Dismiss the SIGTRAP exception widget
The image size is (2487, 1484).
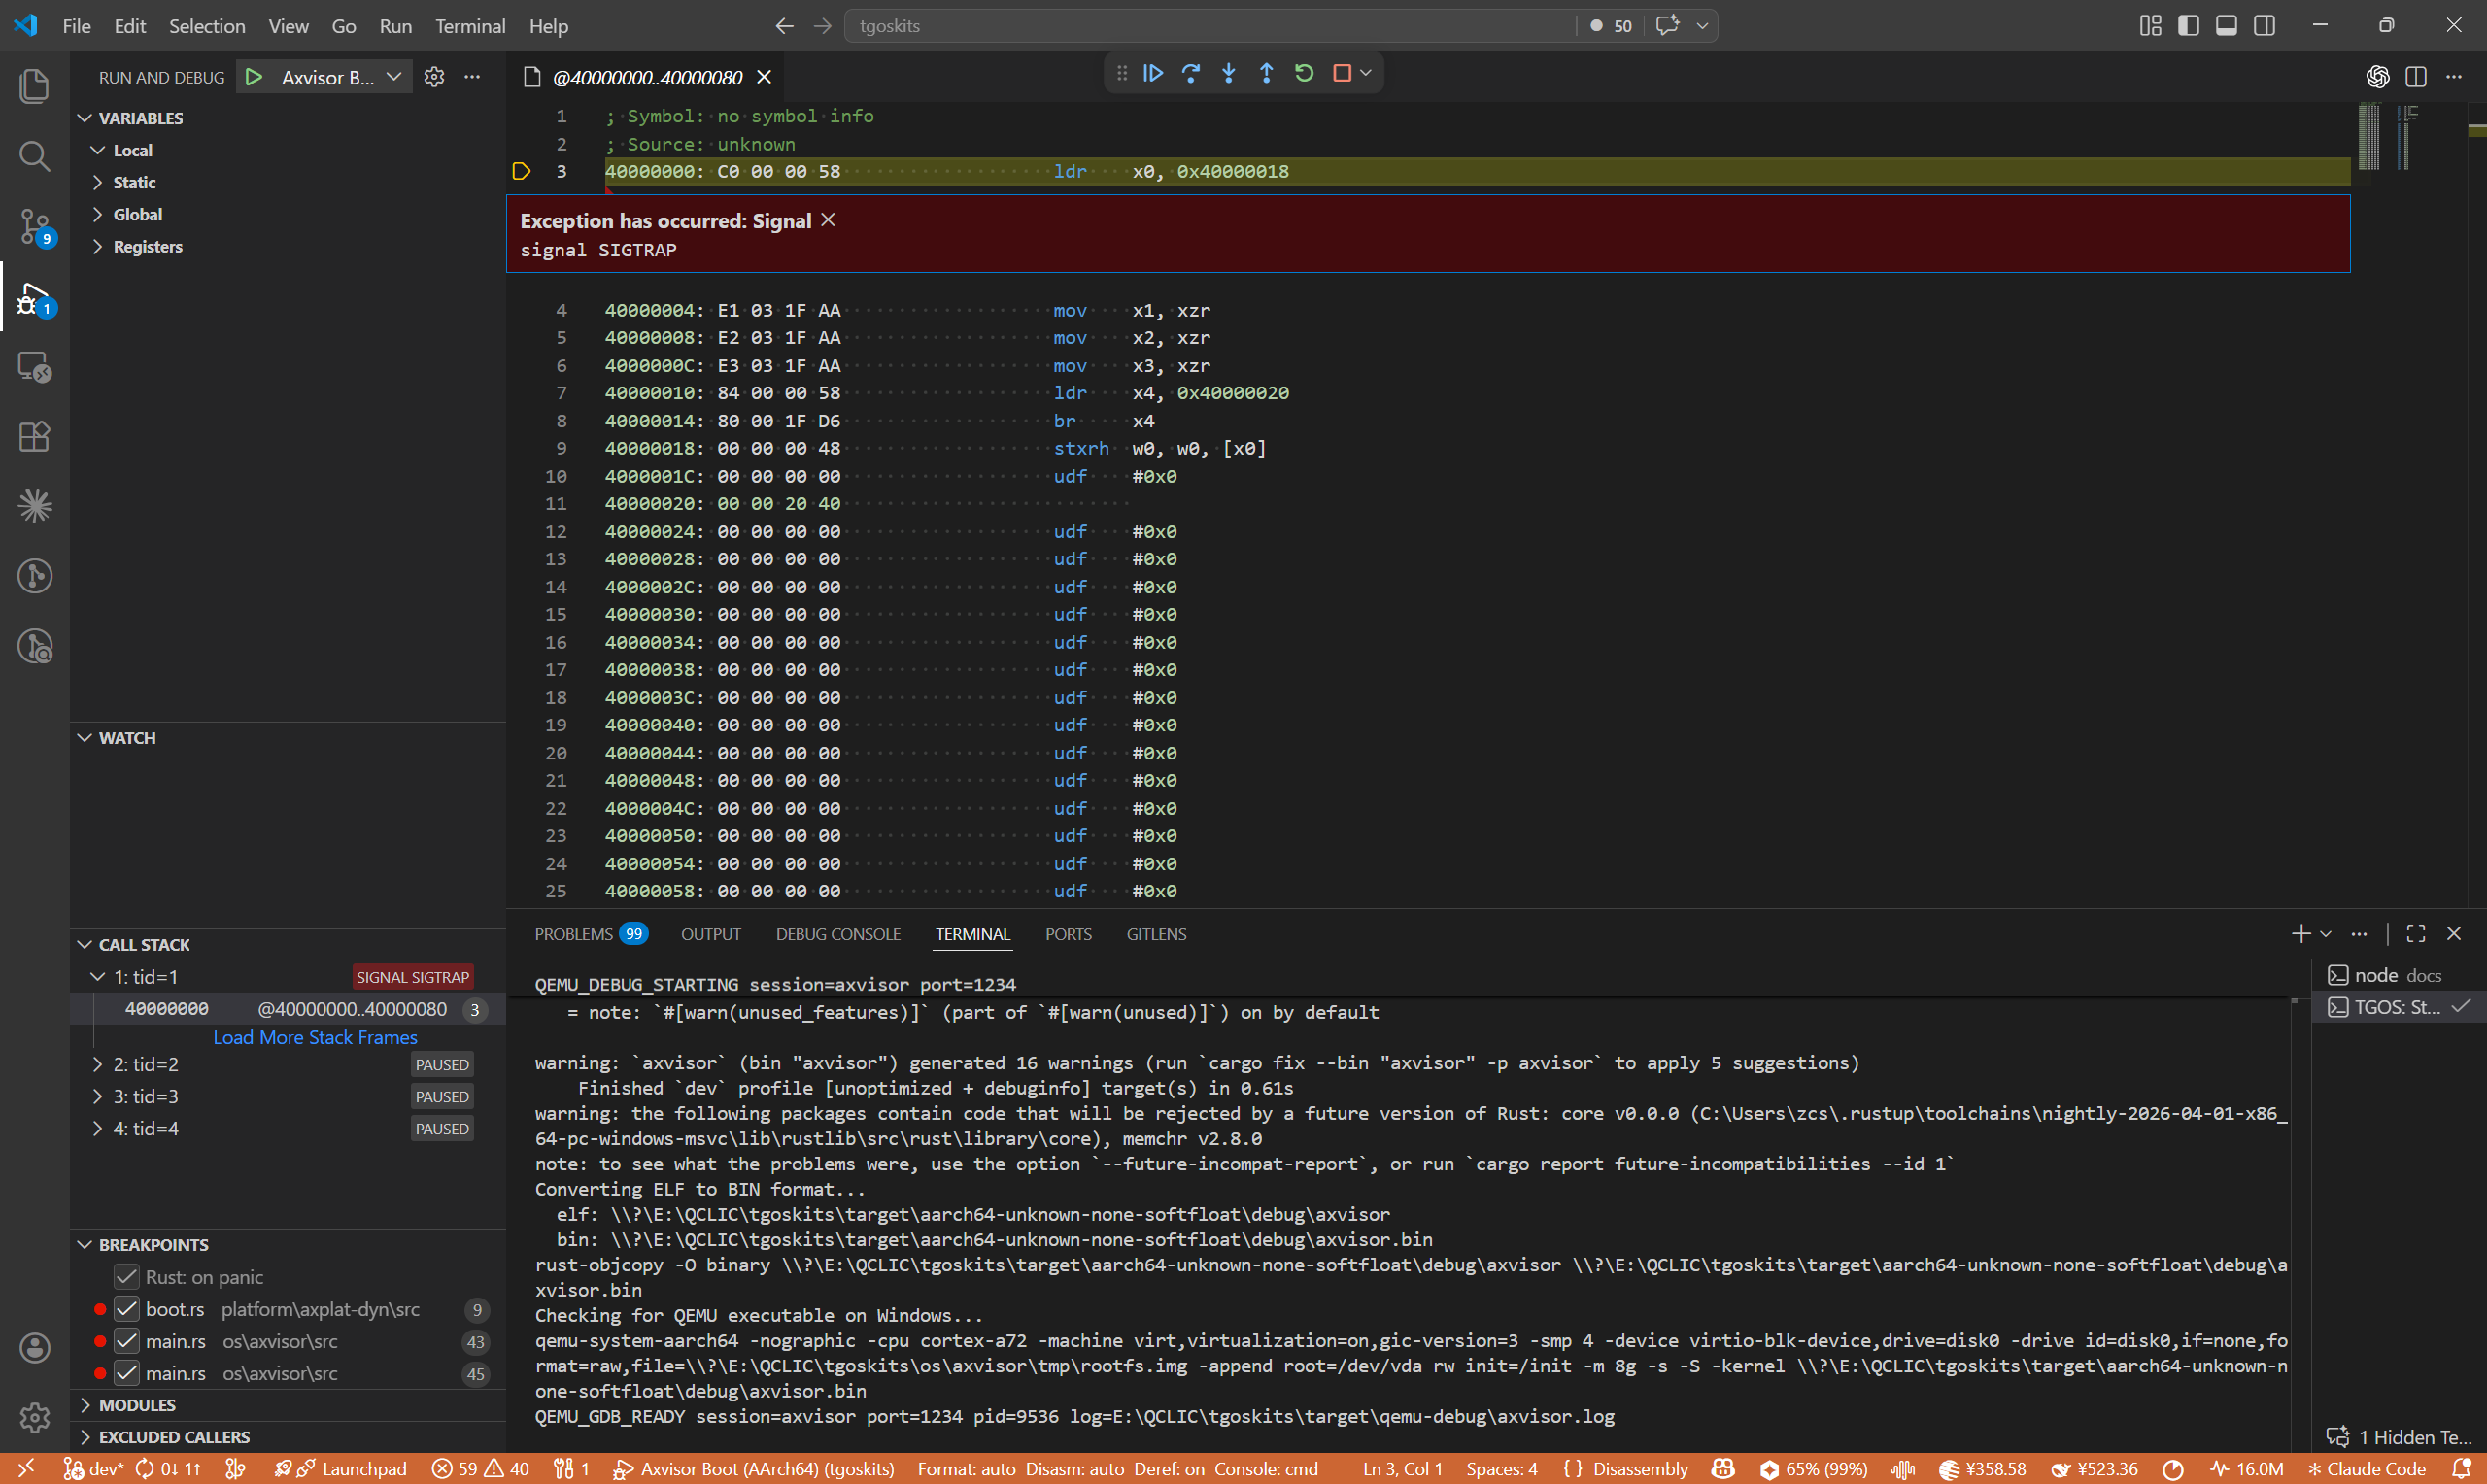[828, 220]
